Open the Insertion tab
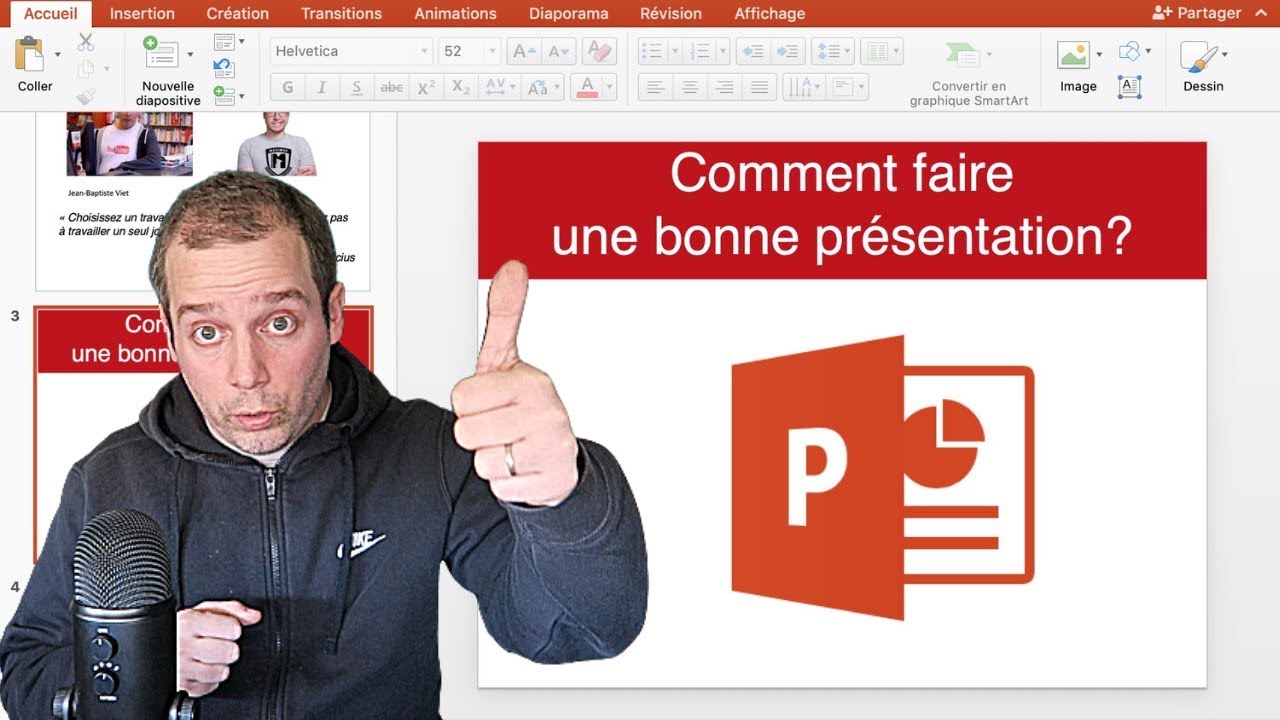 click(142, 13)
